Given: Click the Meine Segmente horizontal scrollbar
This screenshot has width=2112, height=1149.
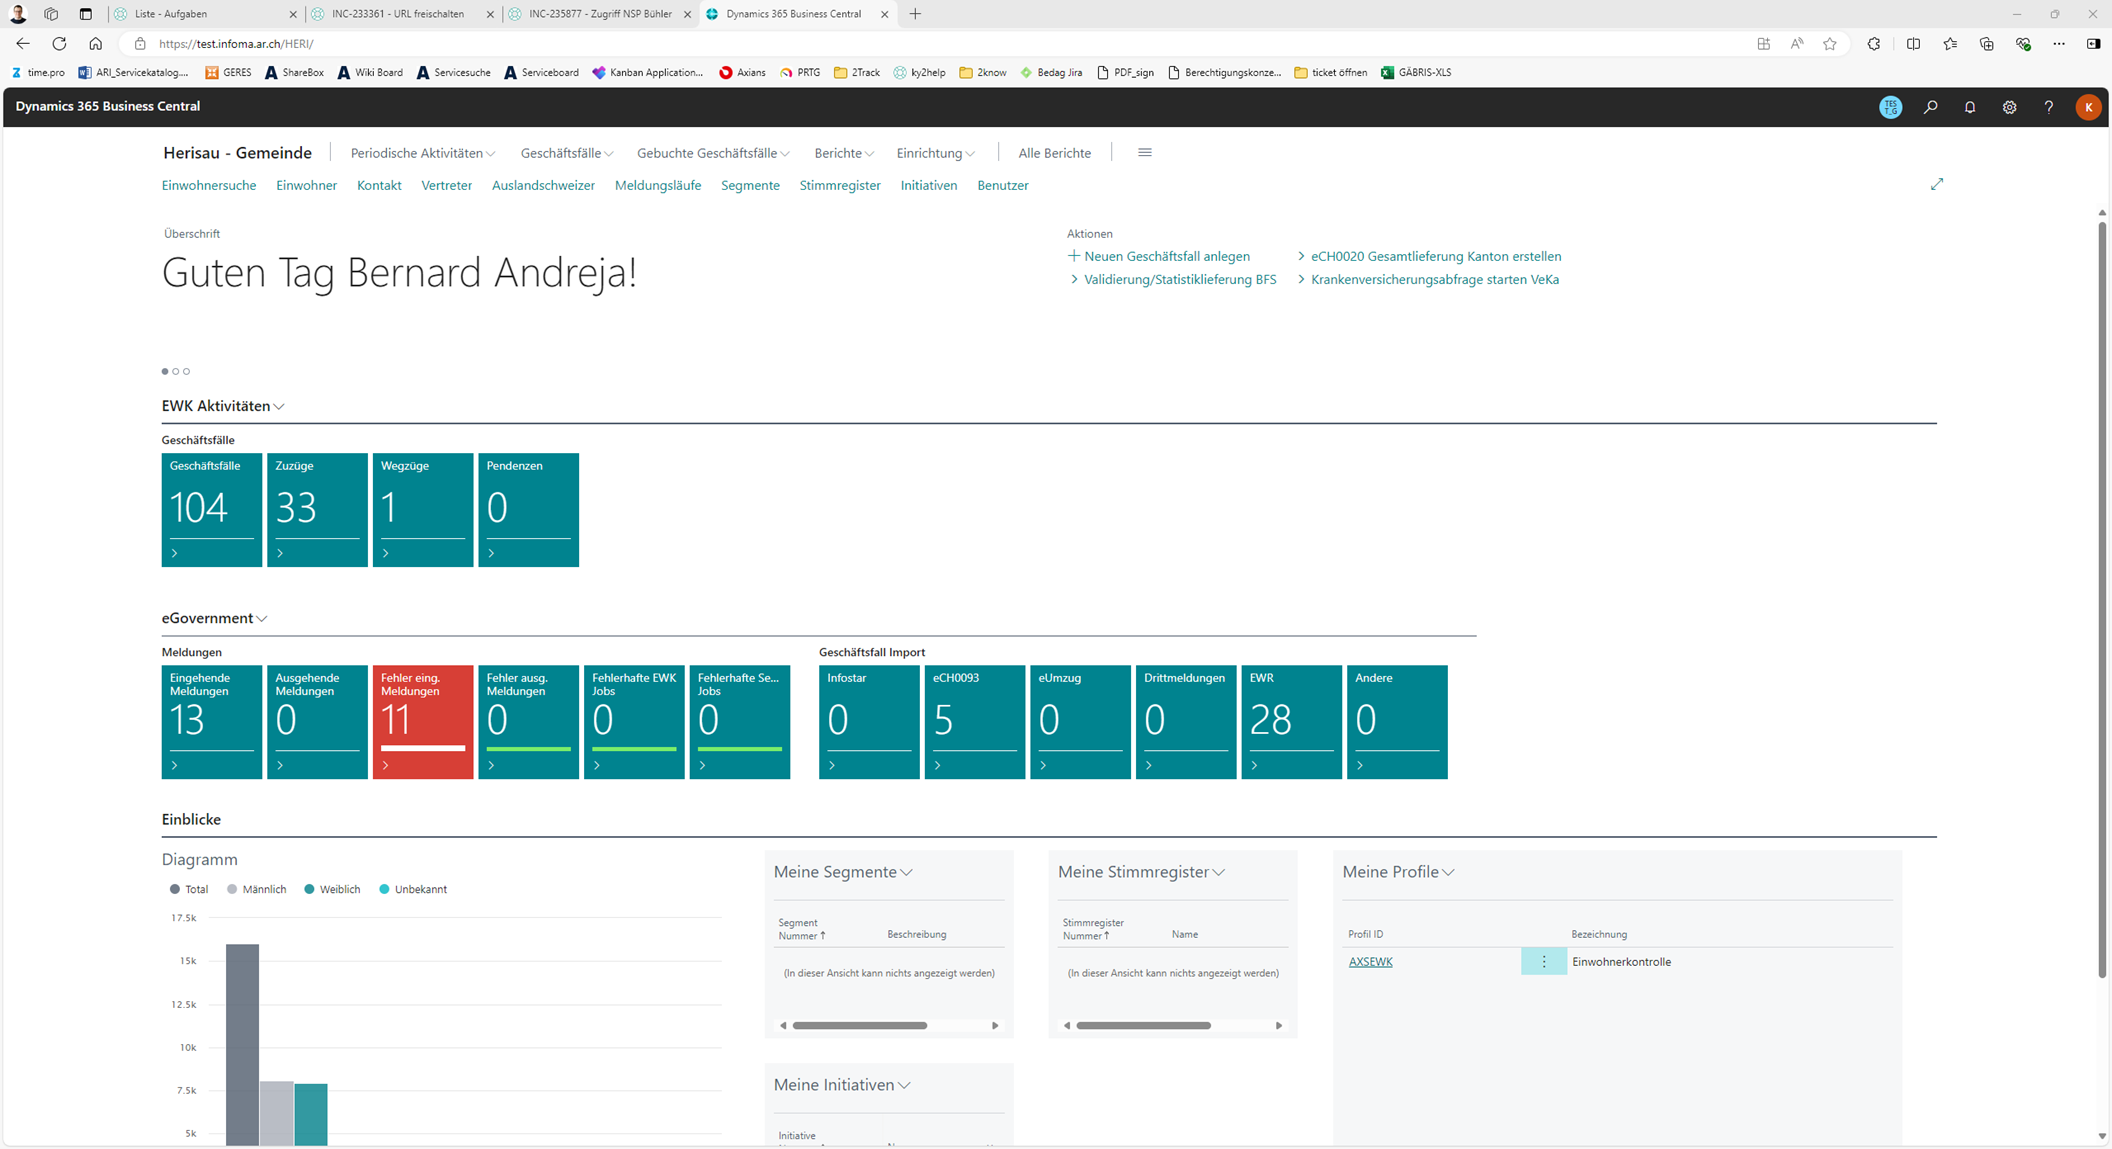Looking at the screenshot, I should [x=860, y=1025].
